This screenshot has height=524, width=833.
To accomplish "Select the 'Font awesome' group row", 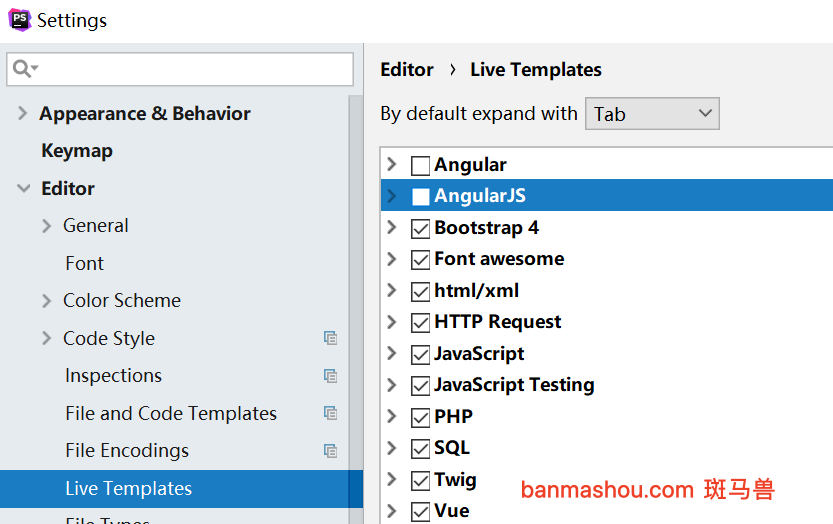I will click(x=607, y=259).
